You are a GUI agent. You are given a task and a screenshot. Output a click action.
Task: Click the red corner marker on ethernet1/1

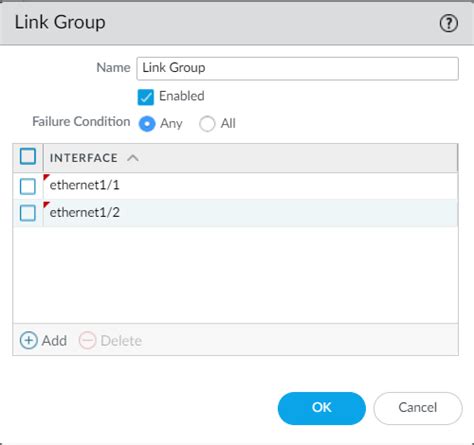click(46, 177)
